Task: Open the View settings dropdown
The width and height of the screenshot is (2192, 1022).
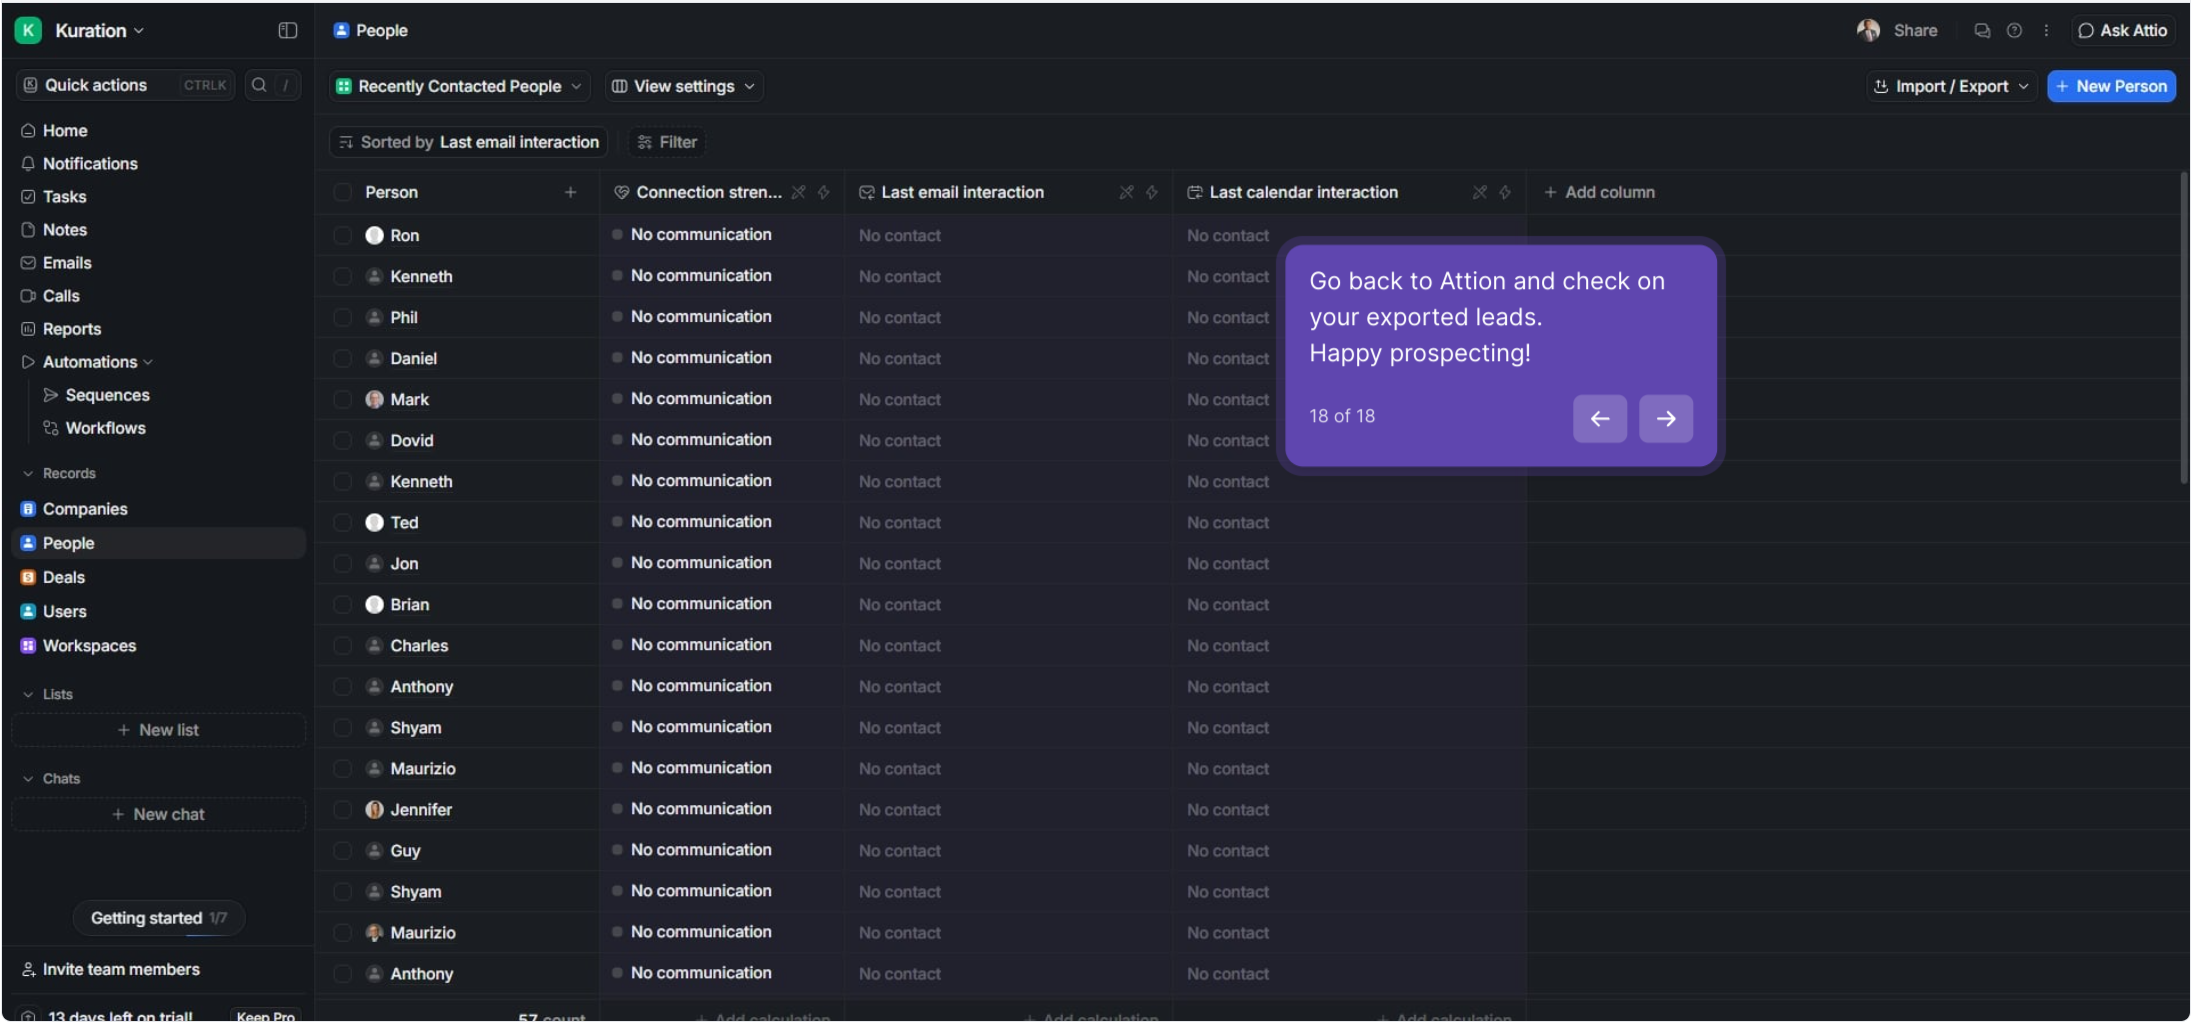Action: [684, 86]
